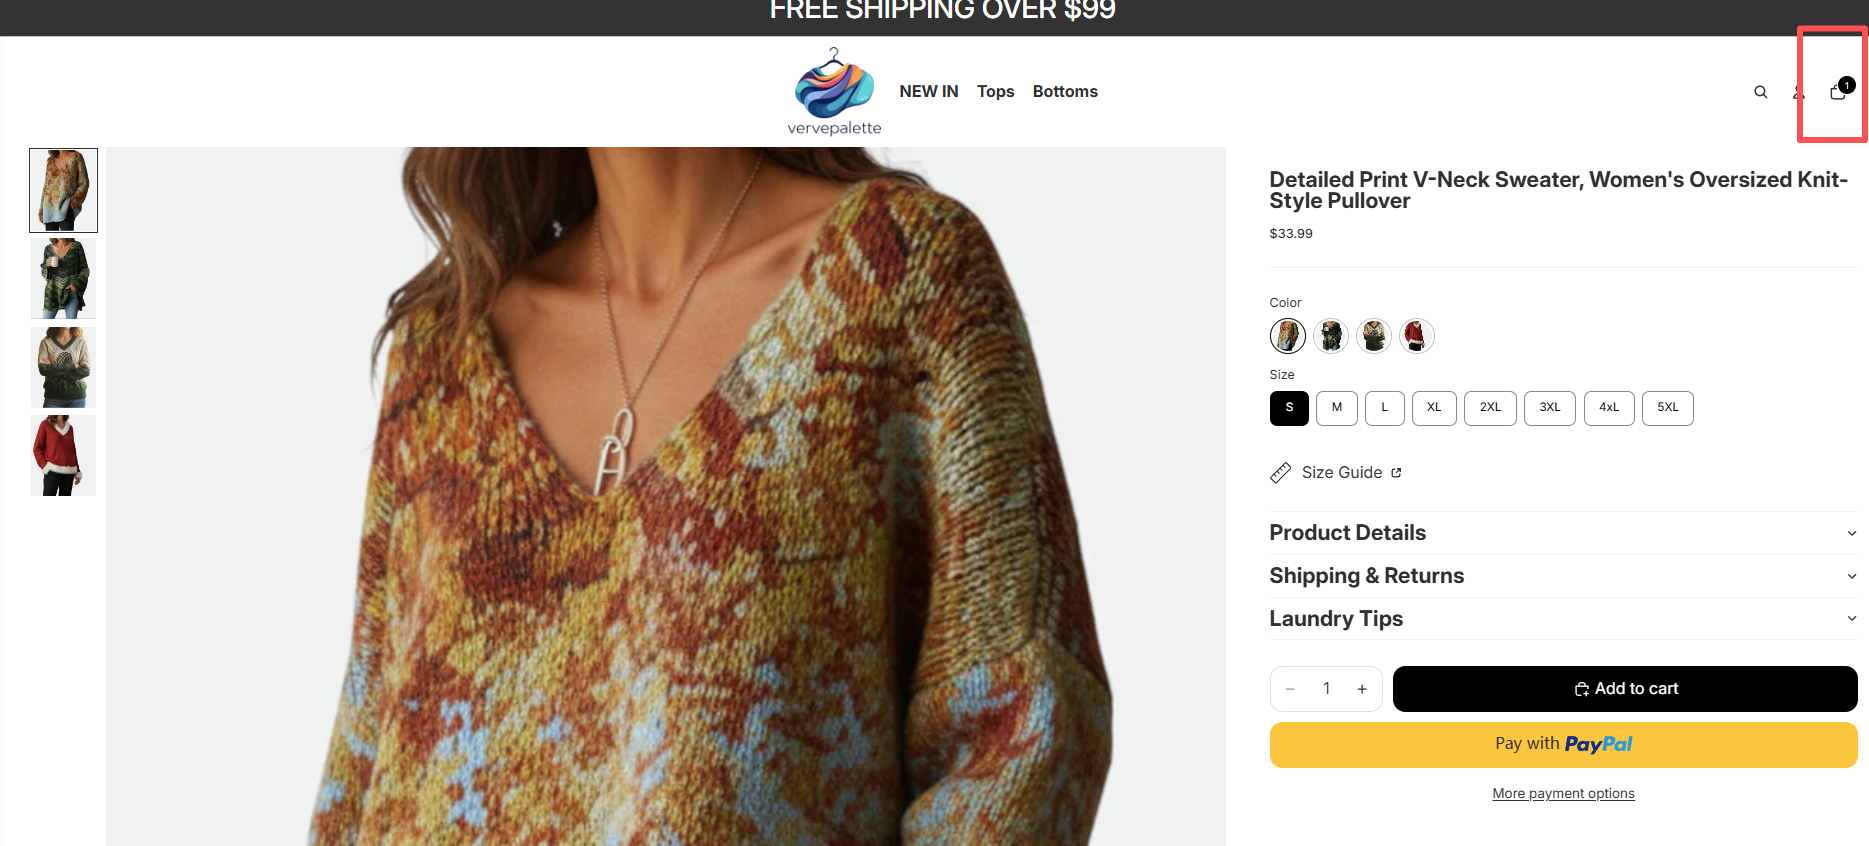
Task: Open the NEW IN menu
Action: pos(928,92)
